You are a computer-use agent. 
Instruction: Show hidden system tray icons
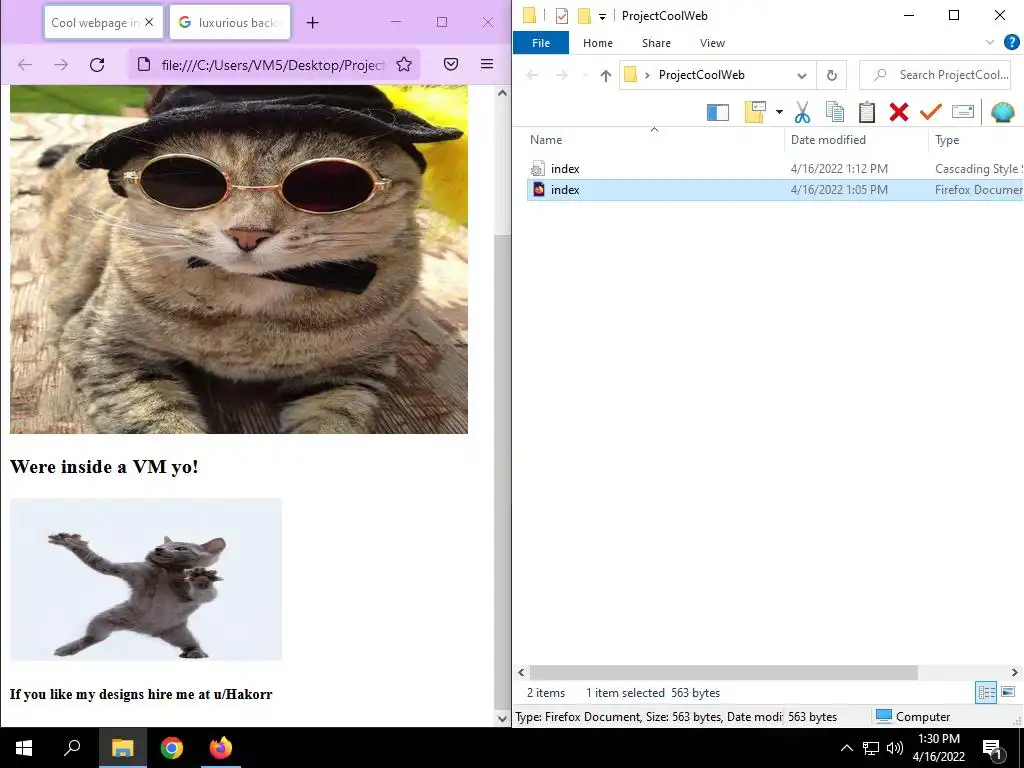[846, 748]
